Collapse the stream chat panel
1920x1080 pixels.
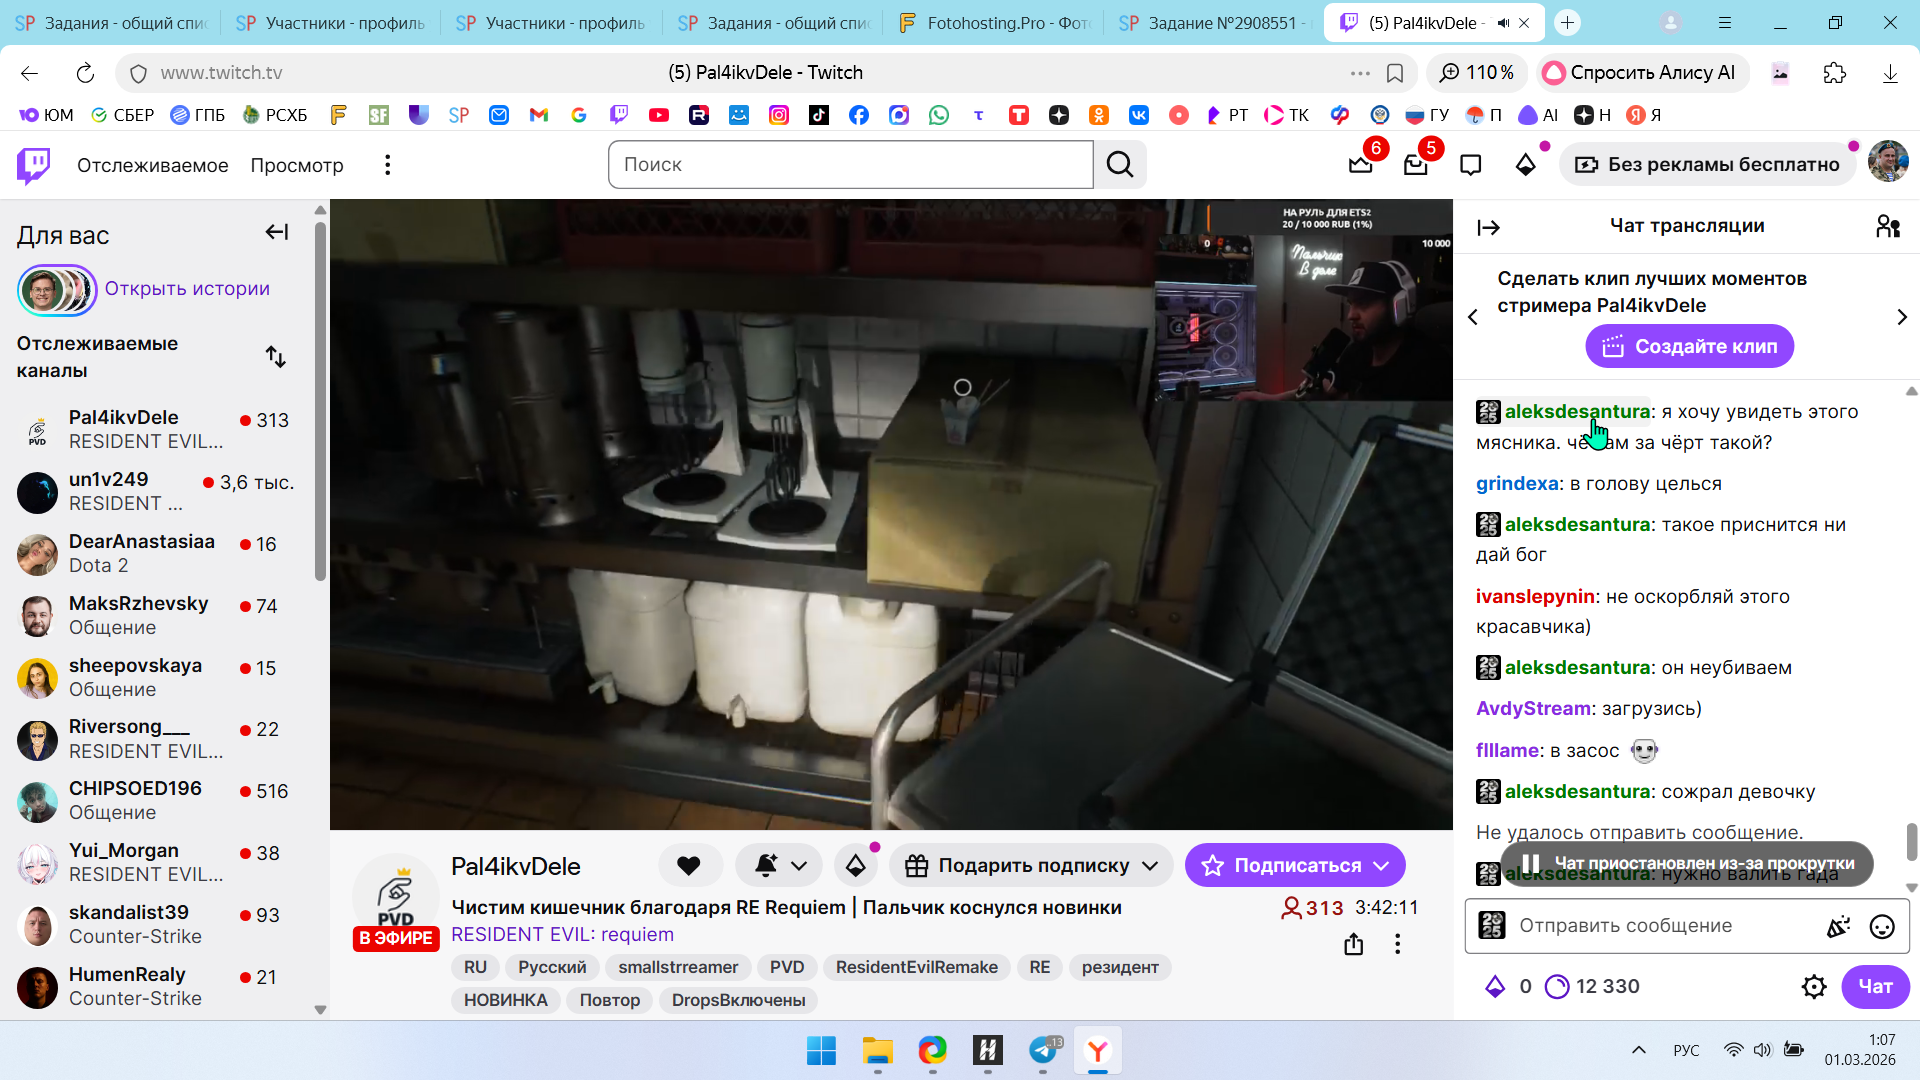(1488, 228)
